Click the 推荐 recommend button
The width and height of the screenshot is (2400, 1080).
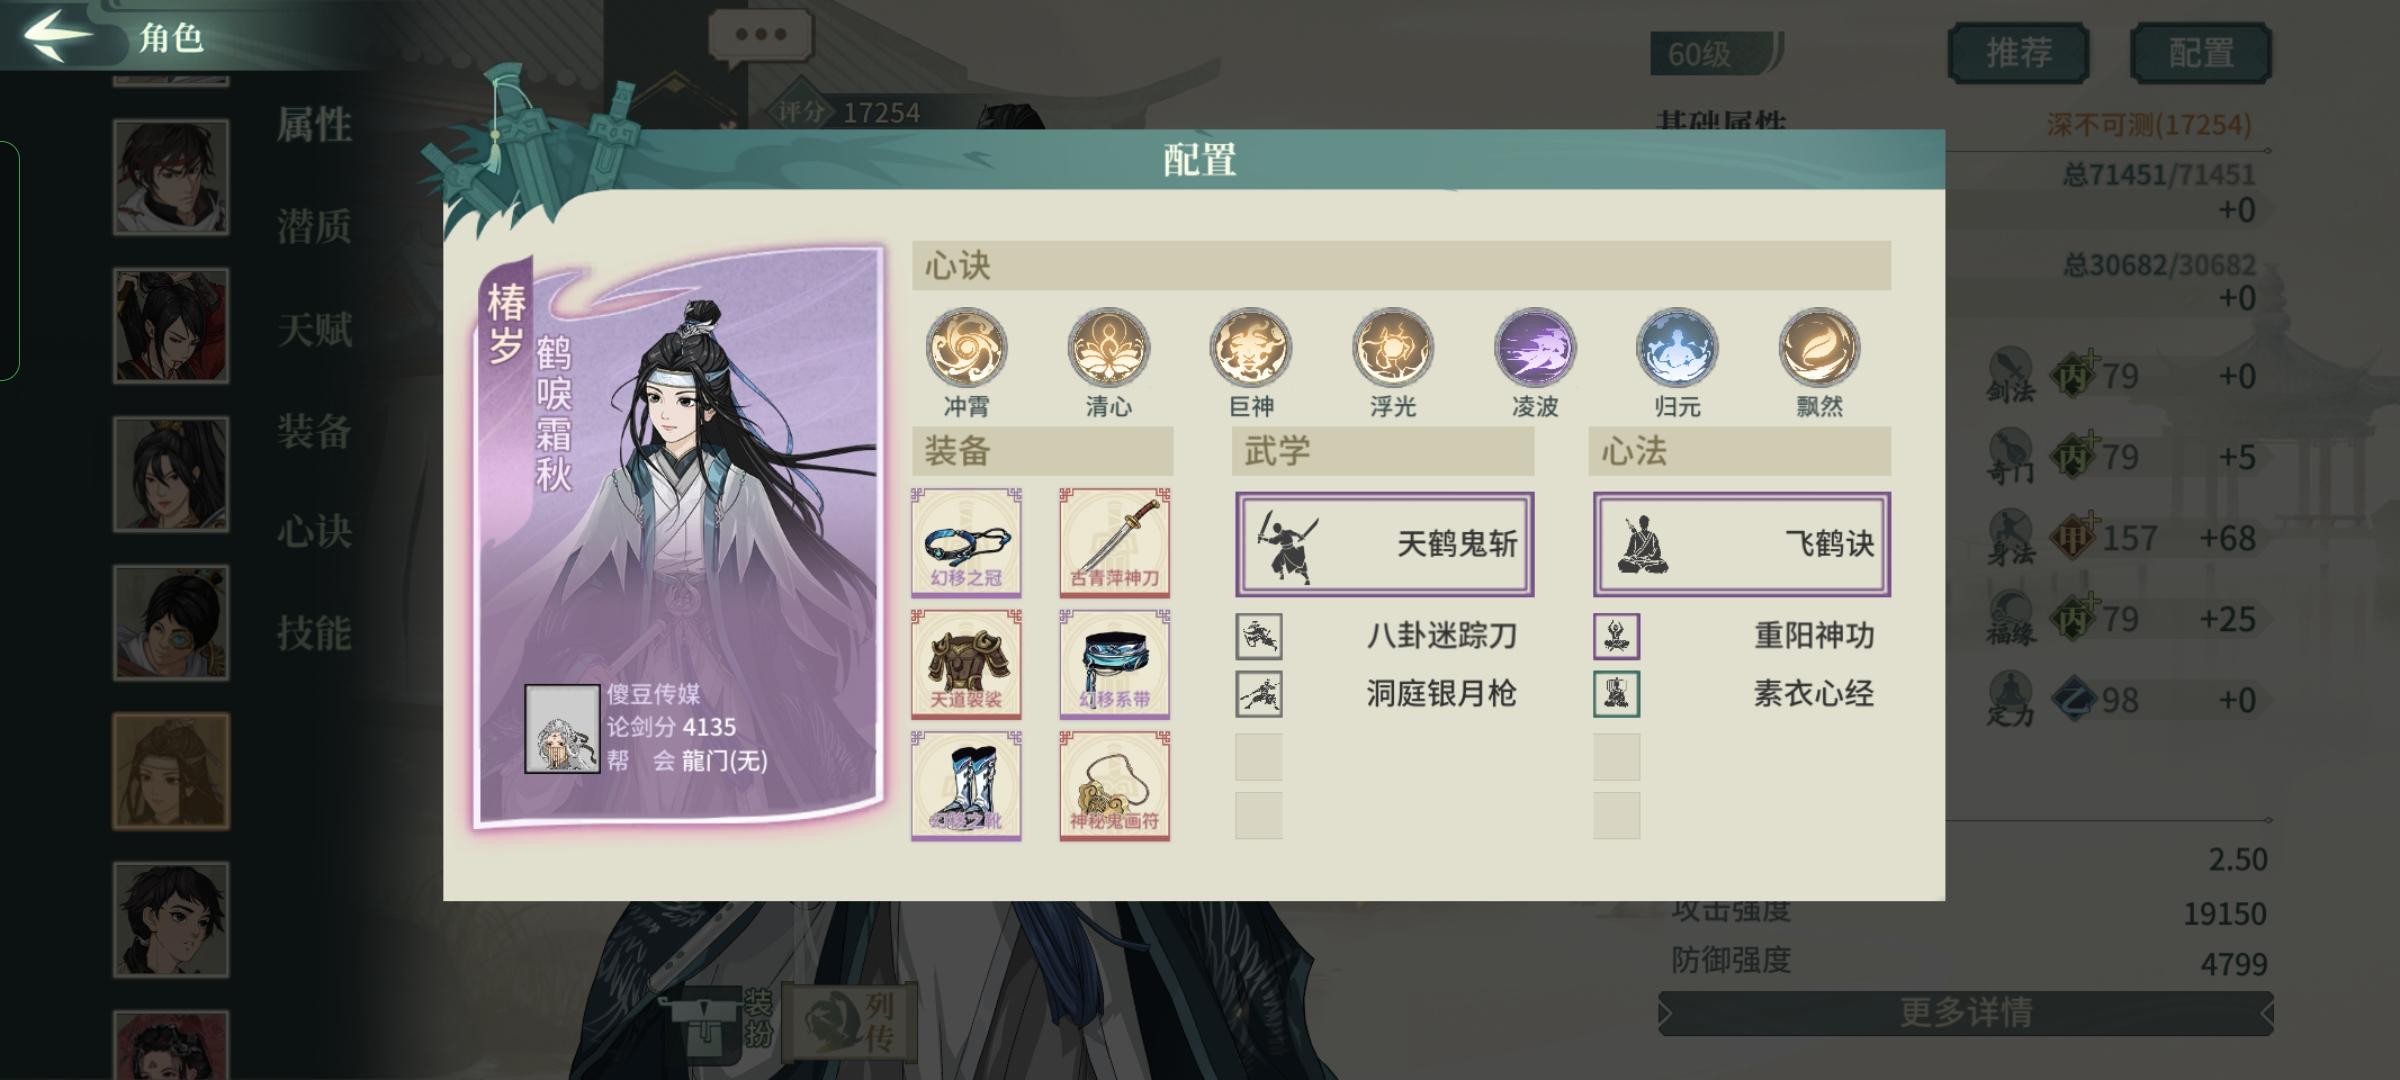[2019, 52]
